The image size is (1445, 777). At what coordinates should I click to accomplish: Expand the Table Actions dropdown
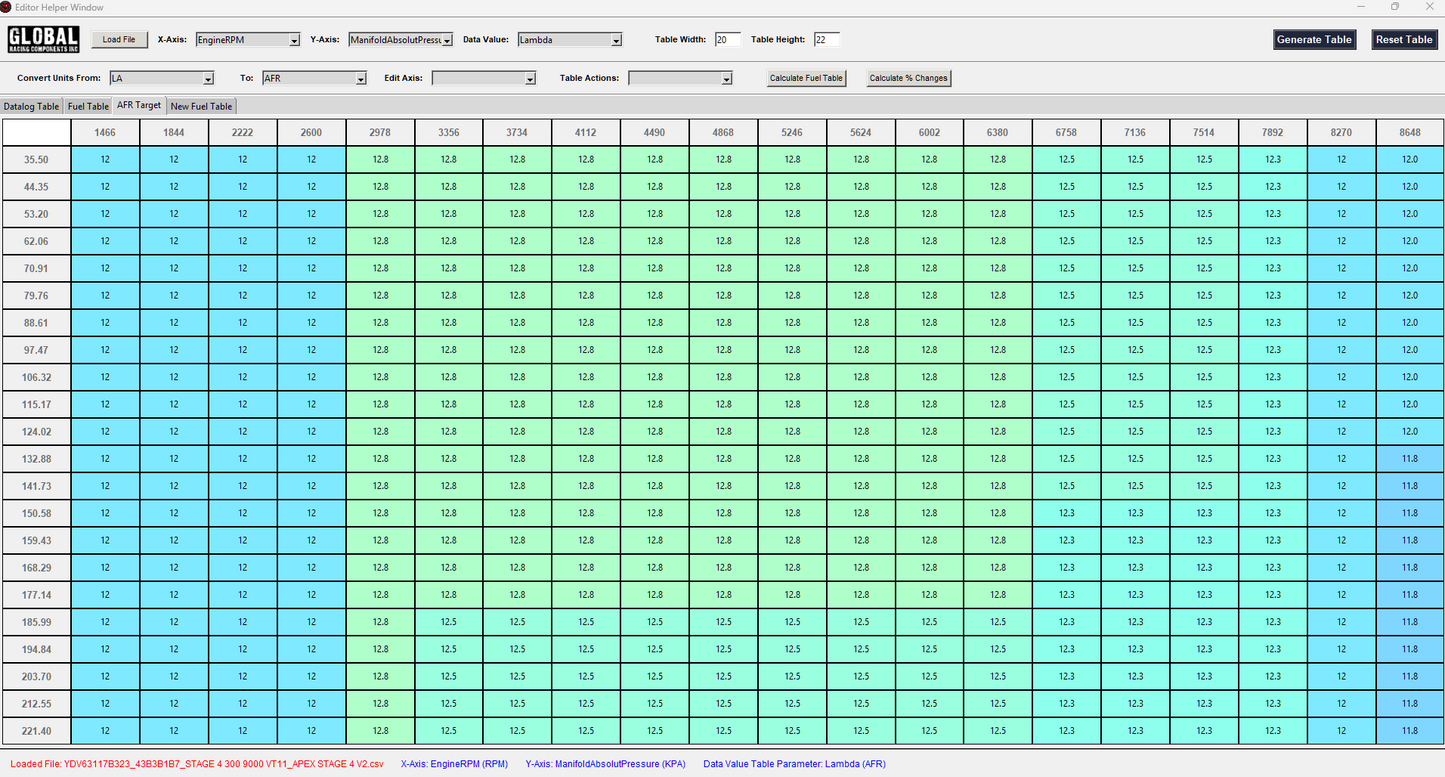click(680, 78)
